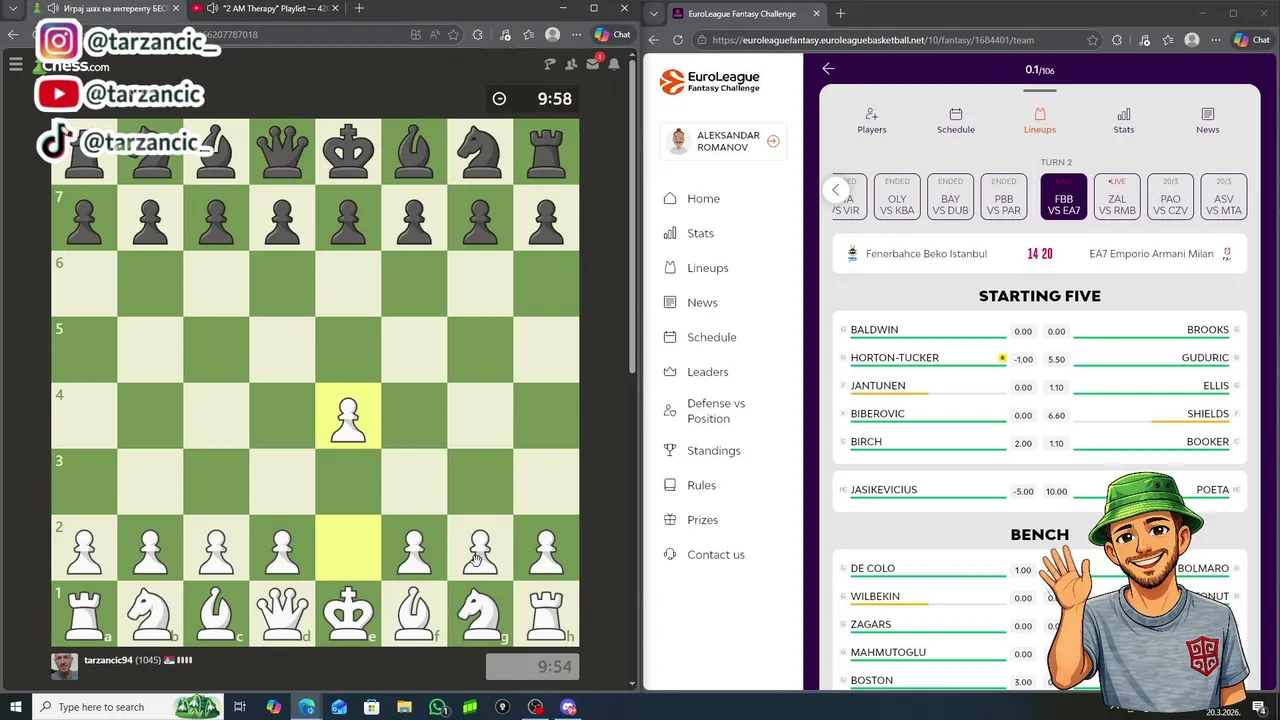The image size is (1280, 720).
Task: Select the white queen on d1
Action: pos(282,613)
